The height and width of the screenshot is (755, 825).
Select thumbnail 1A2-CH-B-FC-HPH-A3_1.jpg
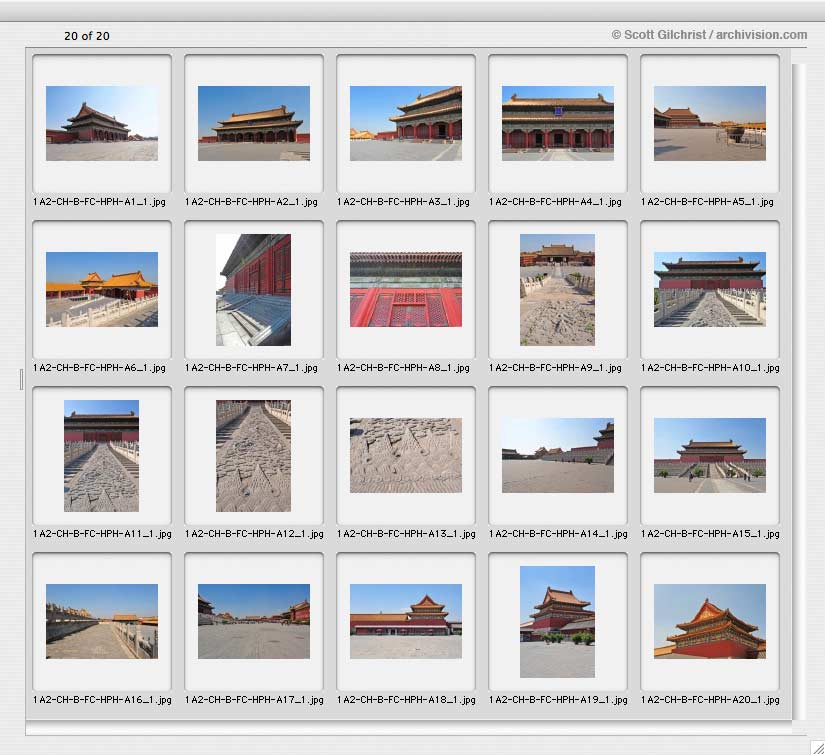tap(406, 123)
